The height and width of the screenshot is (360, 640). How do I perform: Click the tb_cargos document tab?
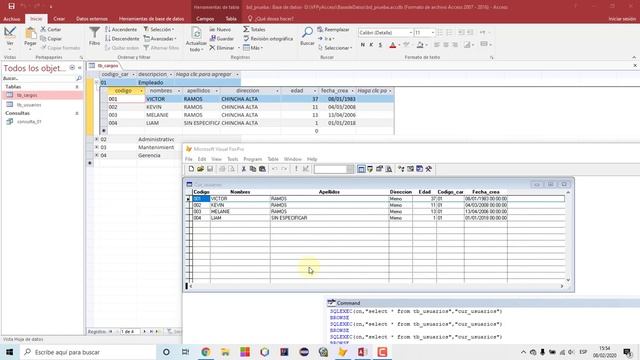coord(104,65)
